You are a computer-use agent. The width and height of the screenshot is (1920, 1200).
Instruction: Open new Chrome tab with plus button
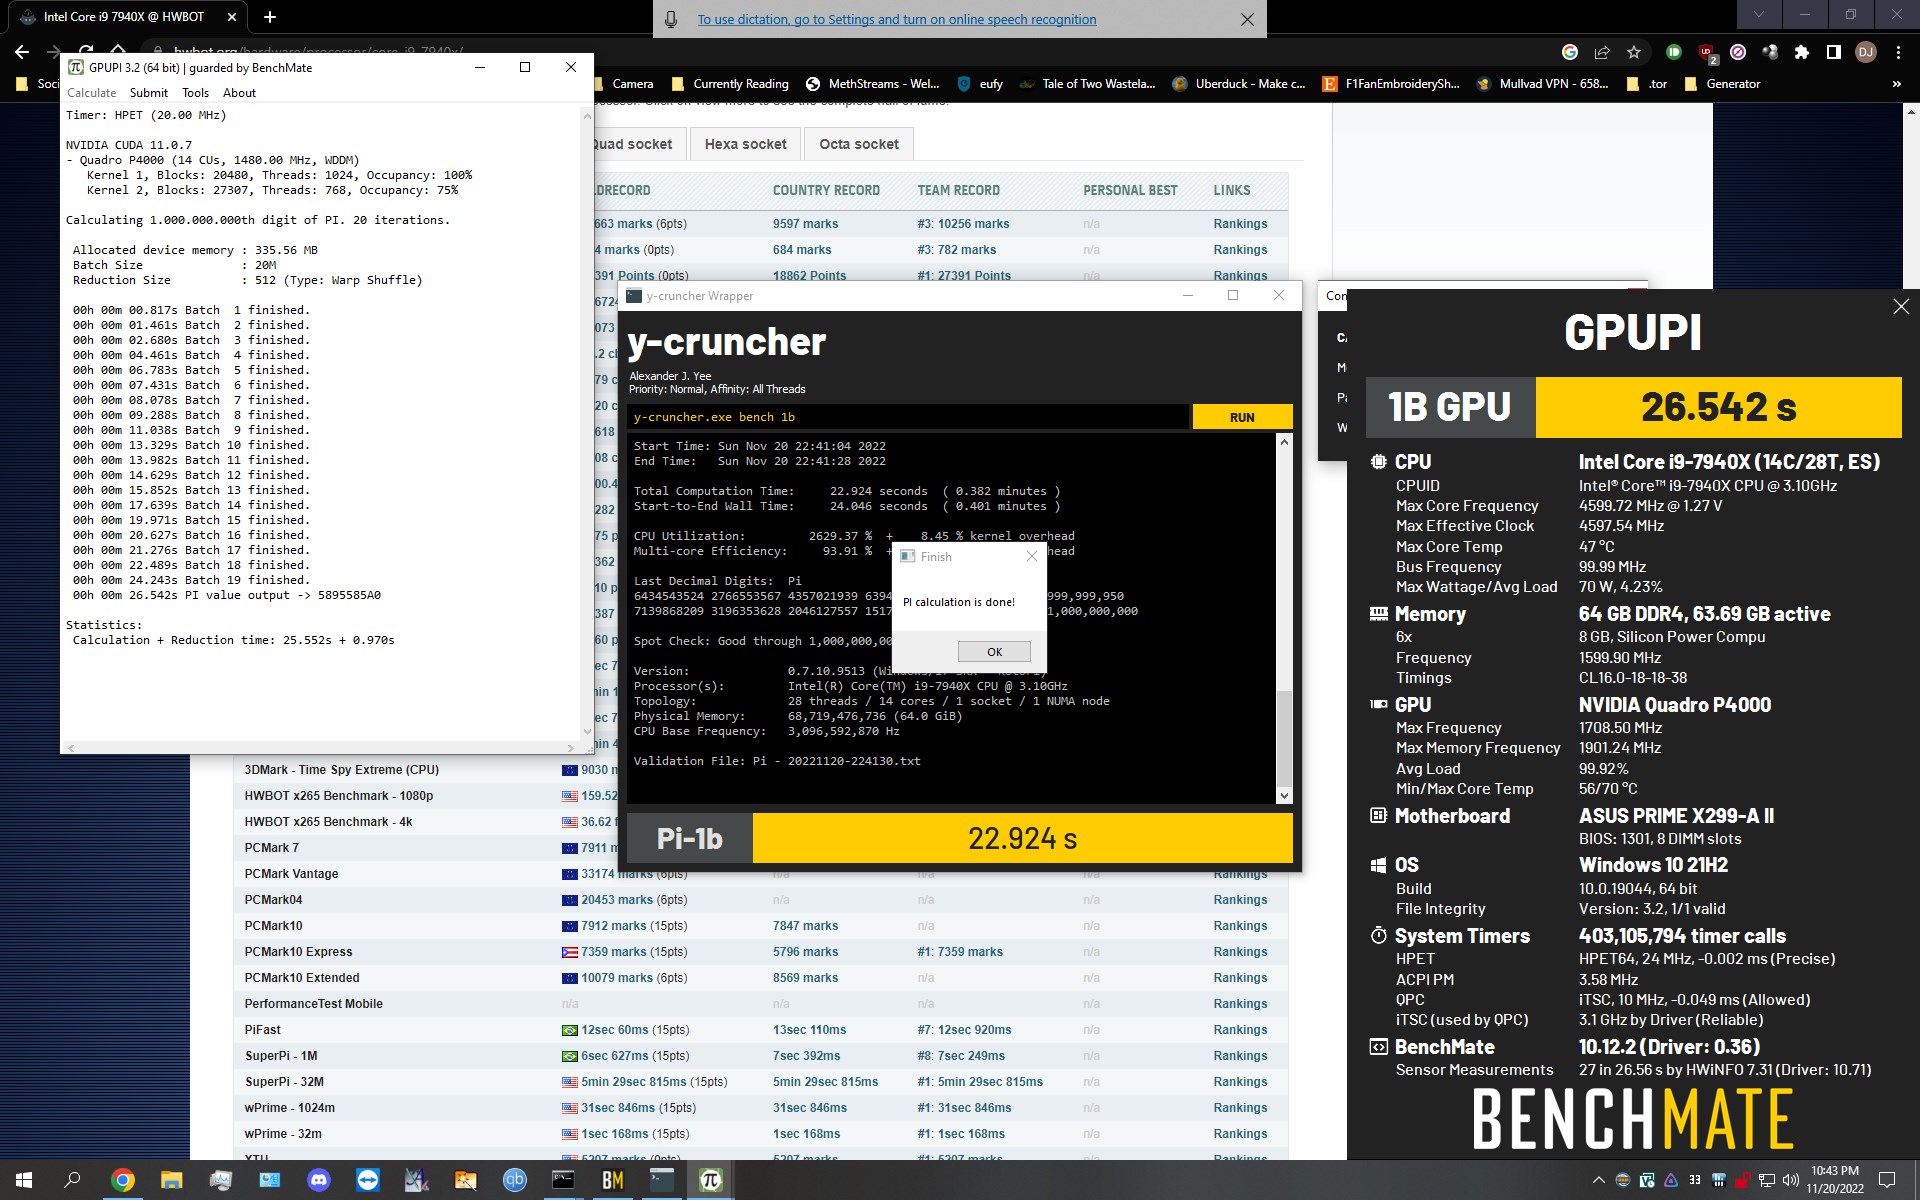point(270,17)
